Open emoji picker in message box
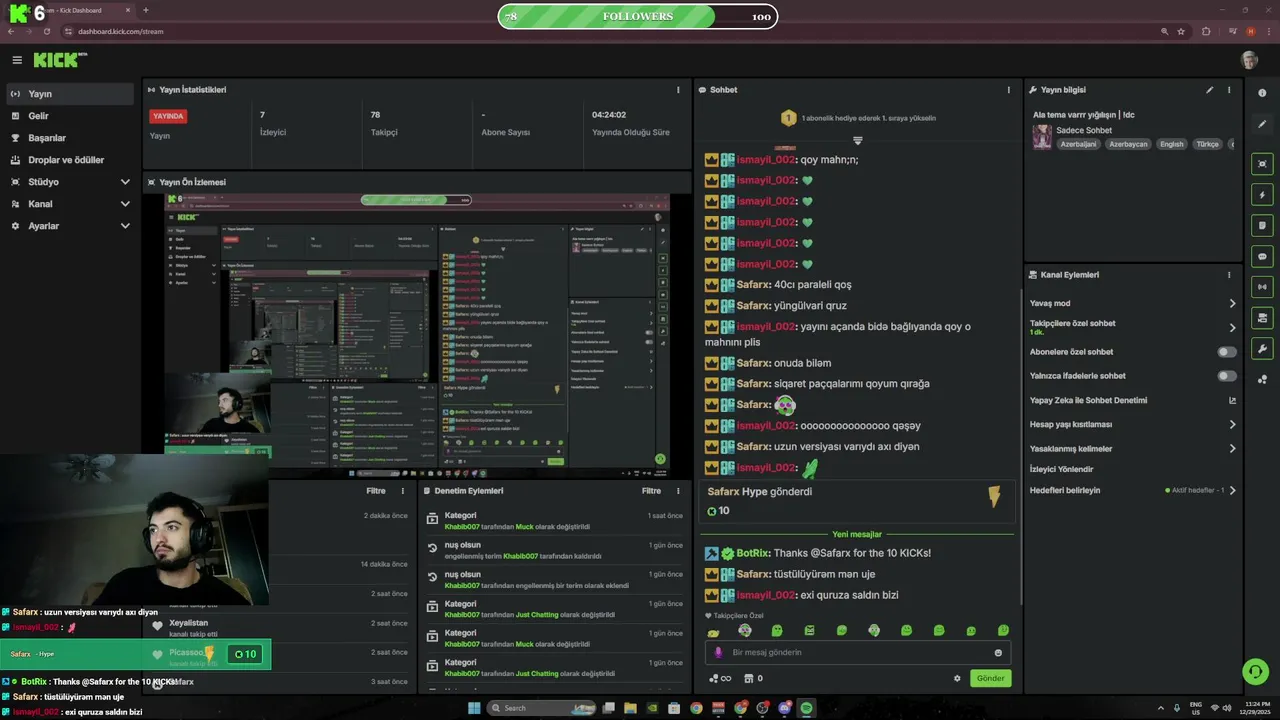This screenshot has height=720, width=1280. (998, 653)
